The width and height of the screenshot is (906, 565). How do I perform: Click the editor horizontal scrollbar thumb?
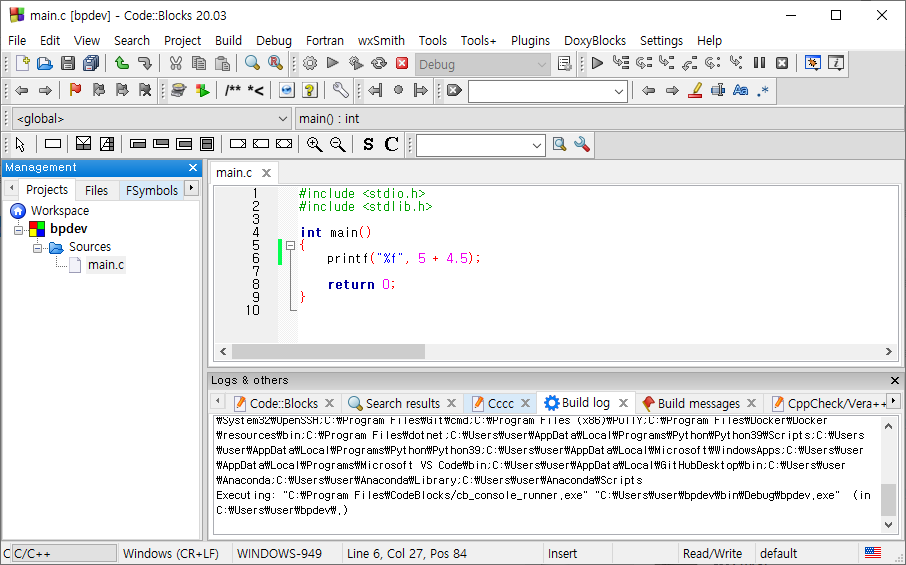[328, 351]
